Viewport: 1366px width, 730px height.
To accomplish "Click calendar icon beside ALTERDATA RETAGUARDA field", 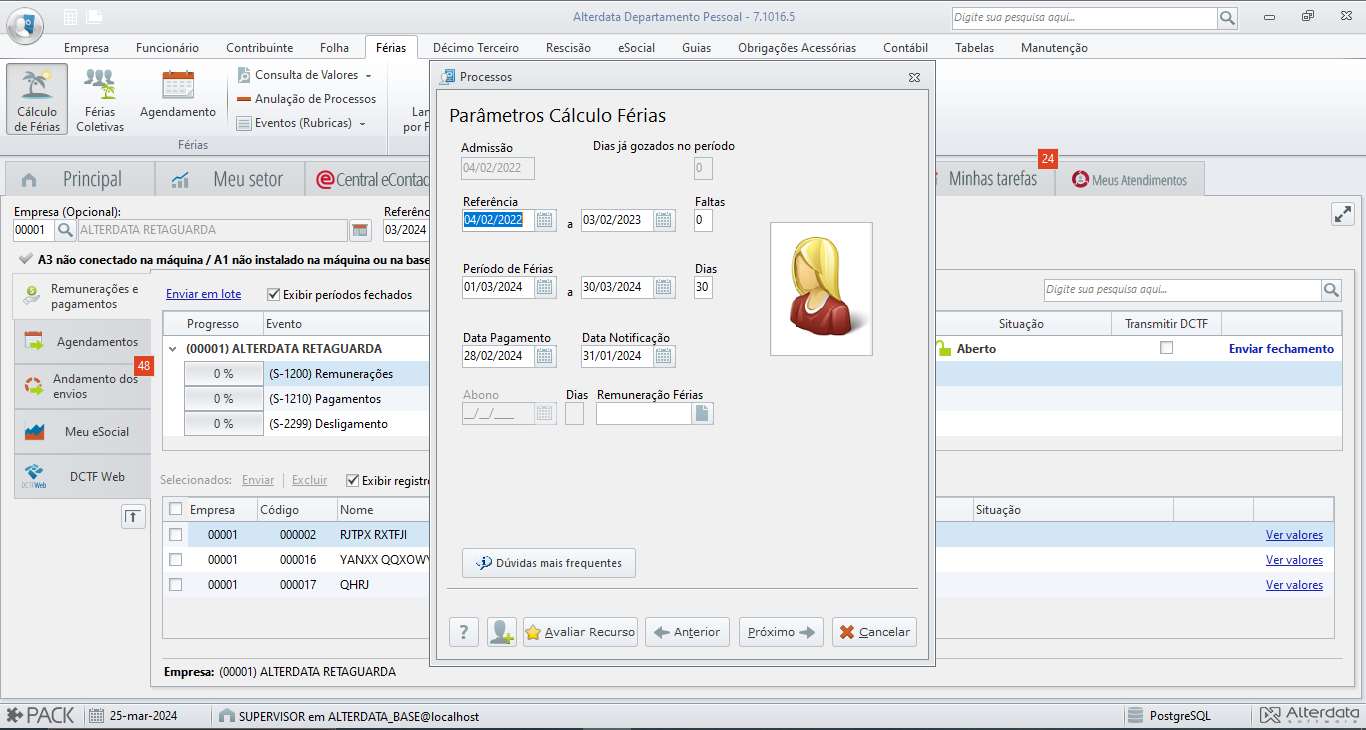I will coord(360,230).
